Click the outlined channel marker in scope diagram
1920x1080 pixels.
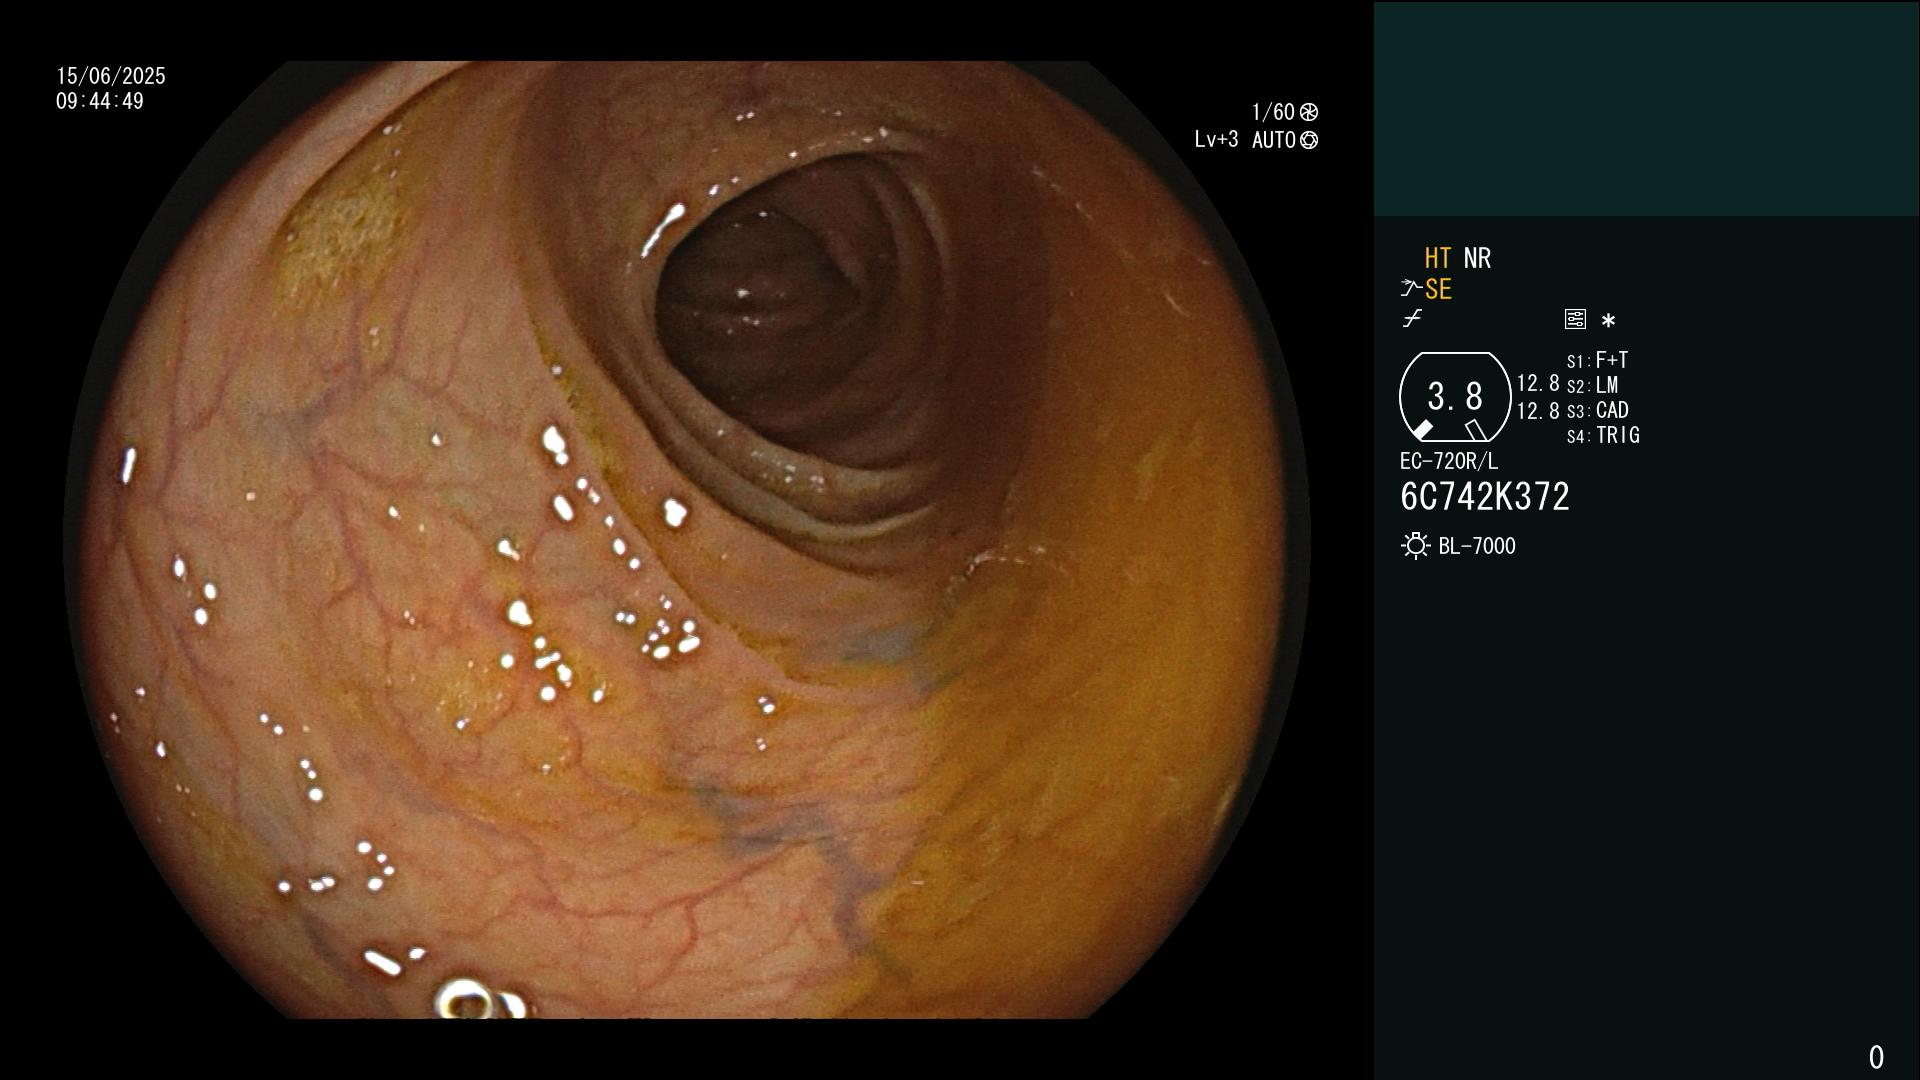pos(1476,430)
